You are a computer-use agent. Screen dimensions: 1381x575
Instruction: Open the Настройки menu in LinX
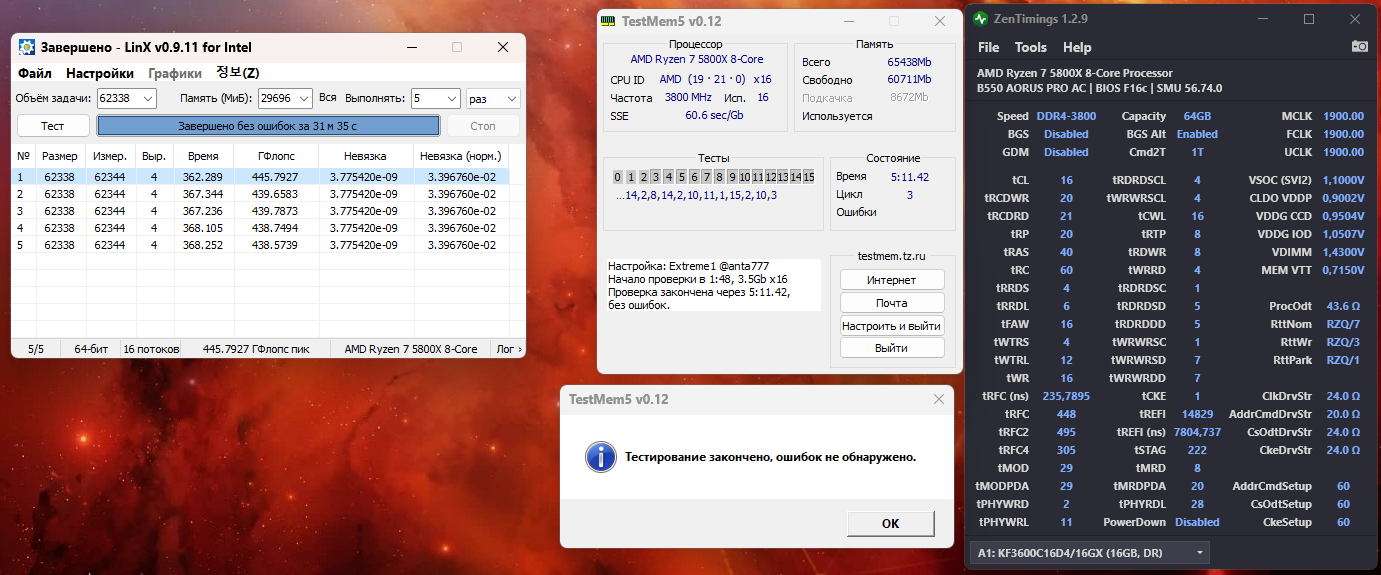[100, 73]
